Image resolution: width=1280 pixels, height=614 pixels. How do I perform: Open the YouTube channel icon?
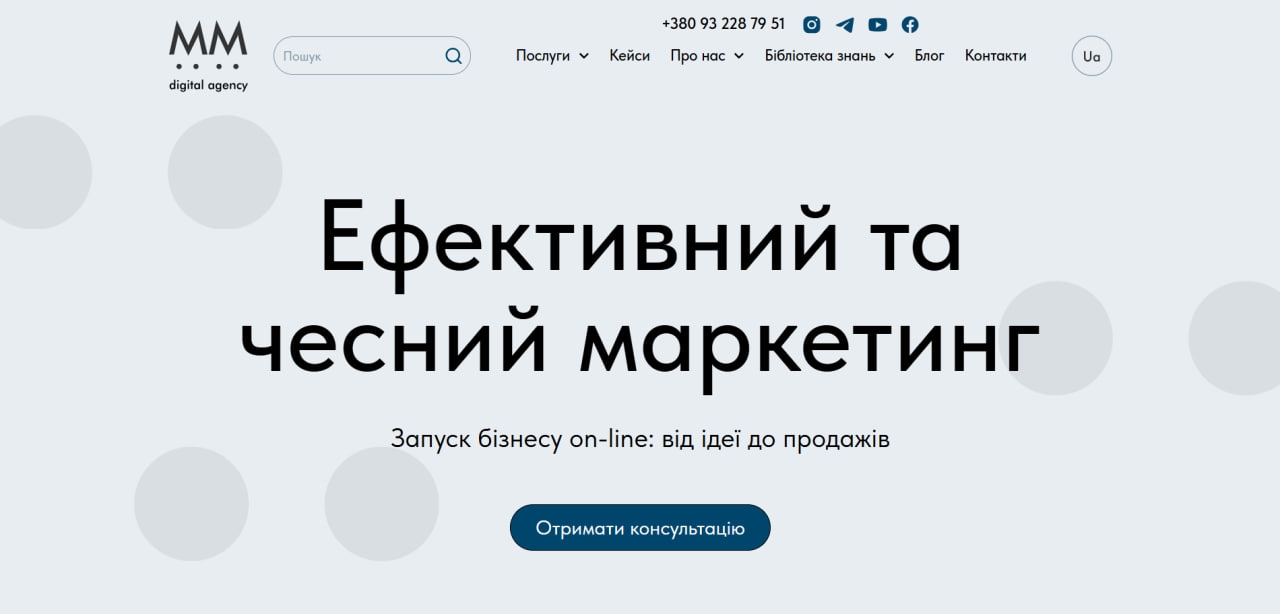point(877,25)
